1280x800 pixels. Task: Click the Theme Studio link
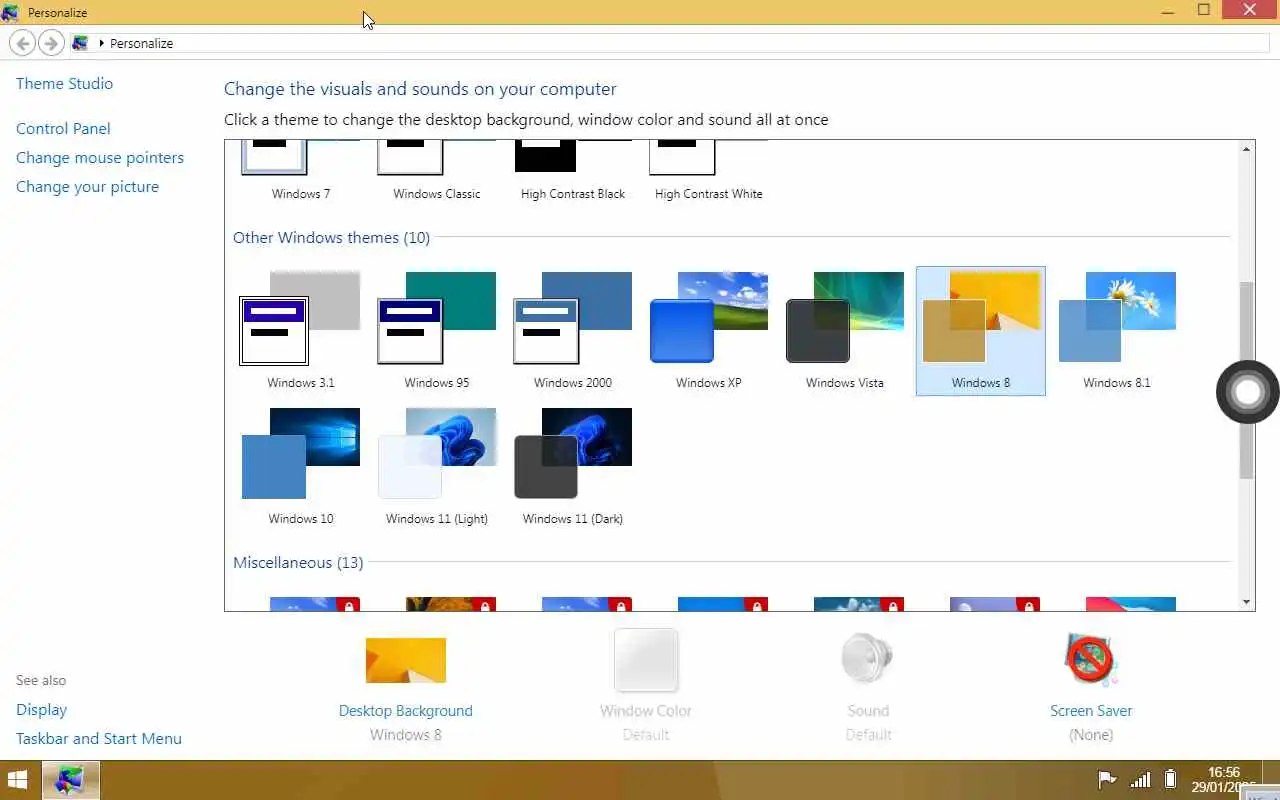click(64, 83)
